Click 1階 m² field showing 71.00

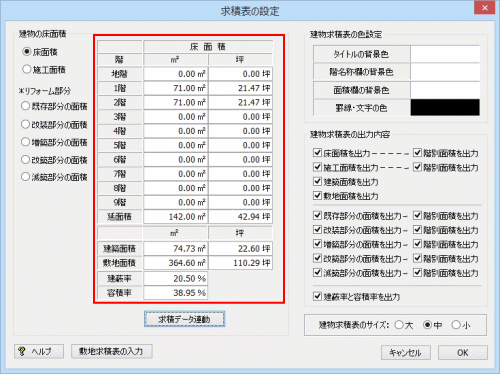176,88
